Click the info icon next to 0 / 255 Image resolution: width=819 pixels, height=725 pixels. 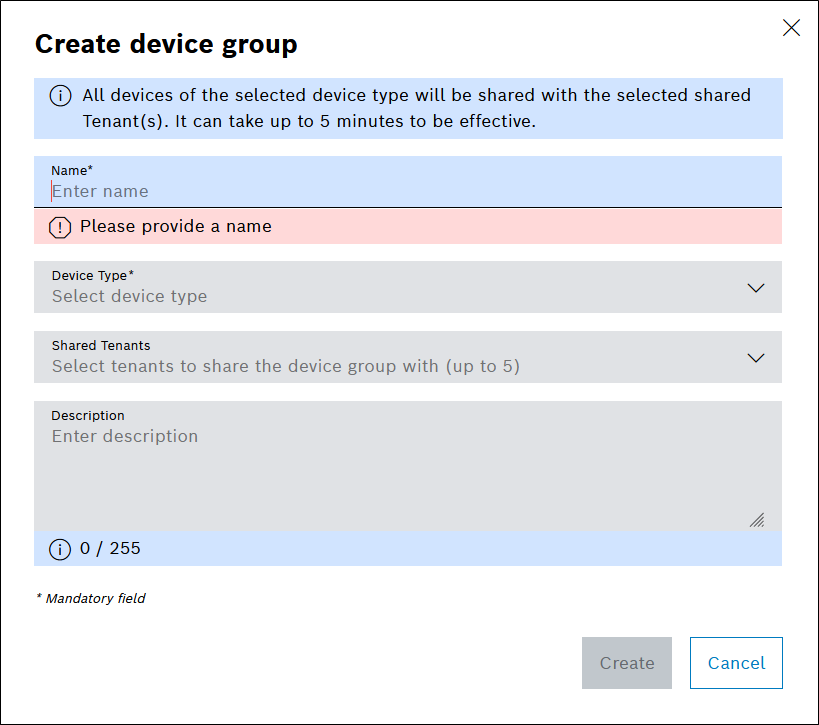tap(60, 549)
